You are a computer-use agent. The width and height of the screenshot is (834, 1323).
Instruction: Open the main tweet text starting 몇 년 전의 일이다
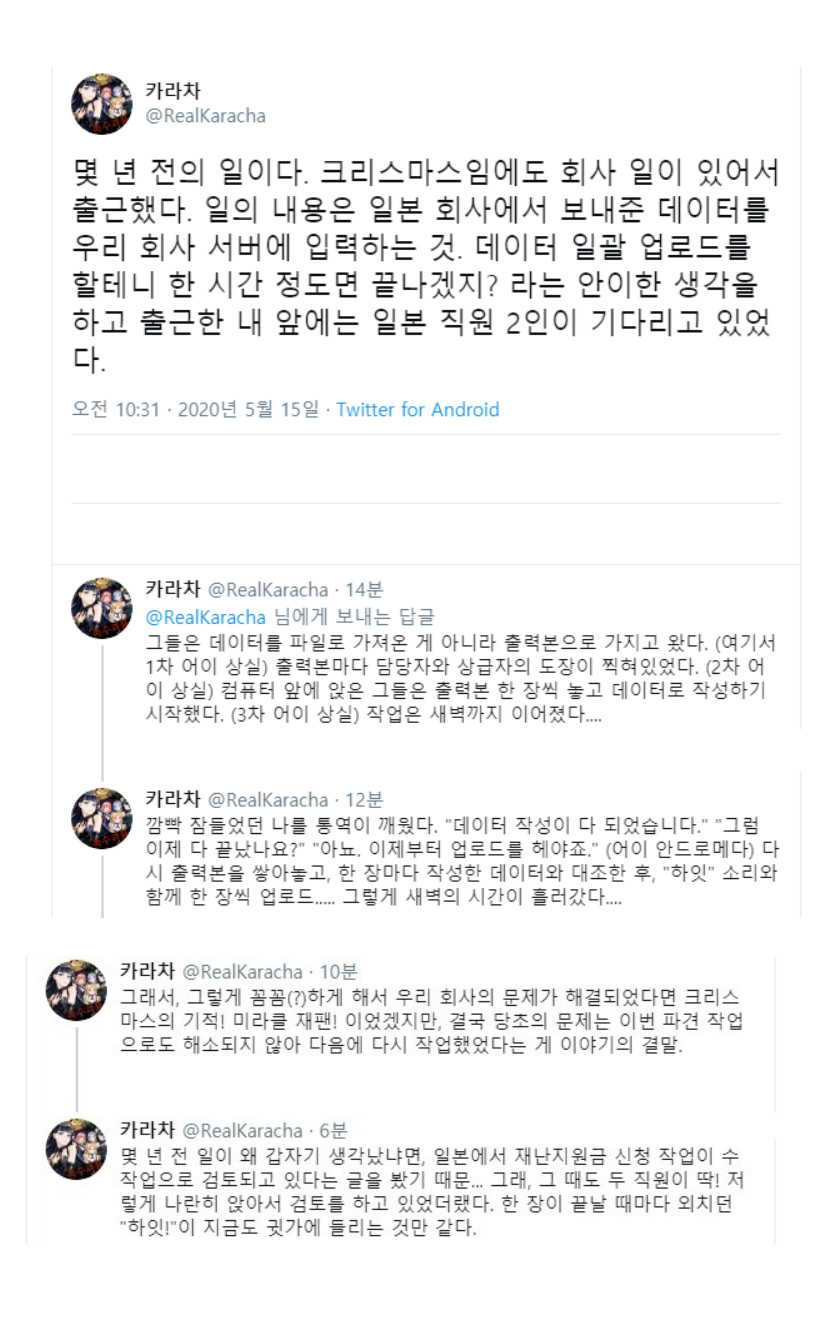[425, 265]
